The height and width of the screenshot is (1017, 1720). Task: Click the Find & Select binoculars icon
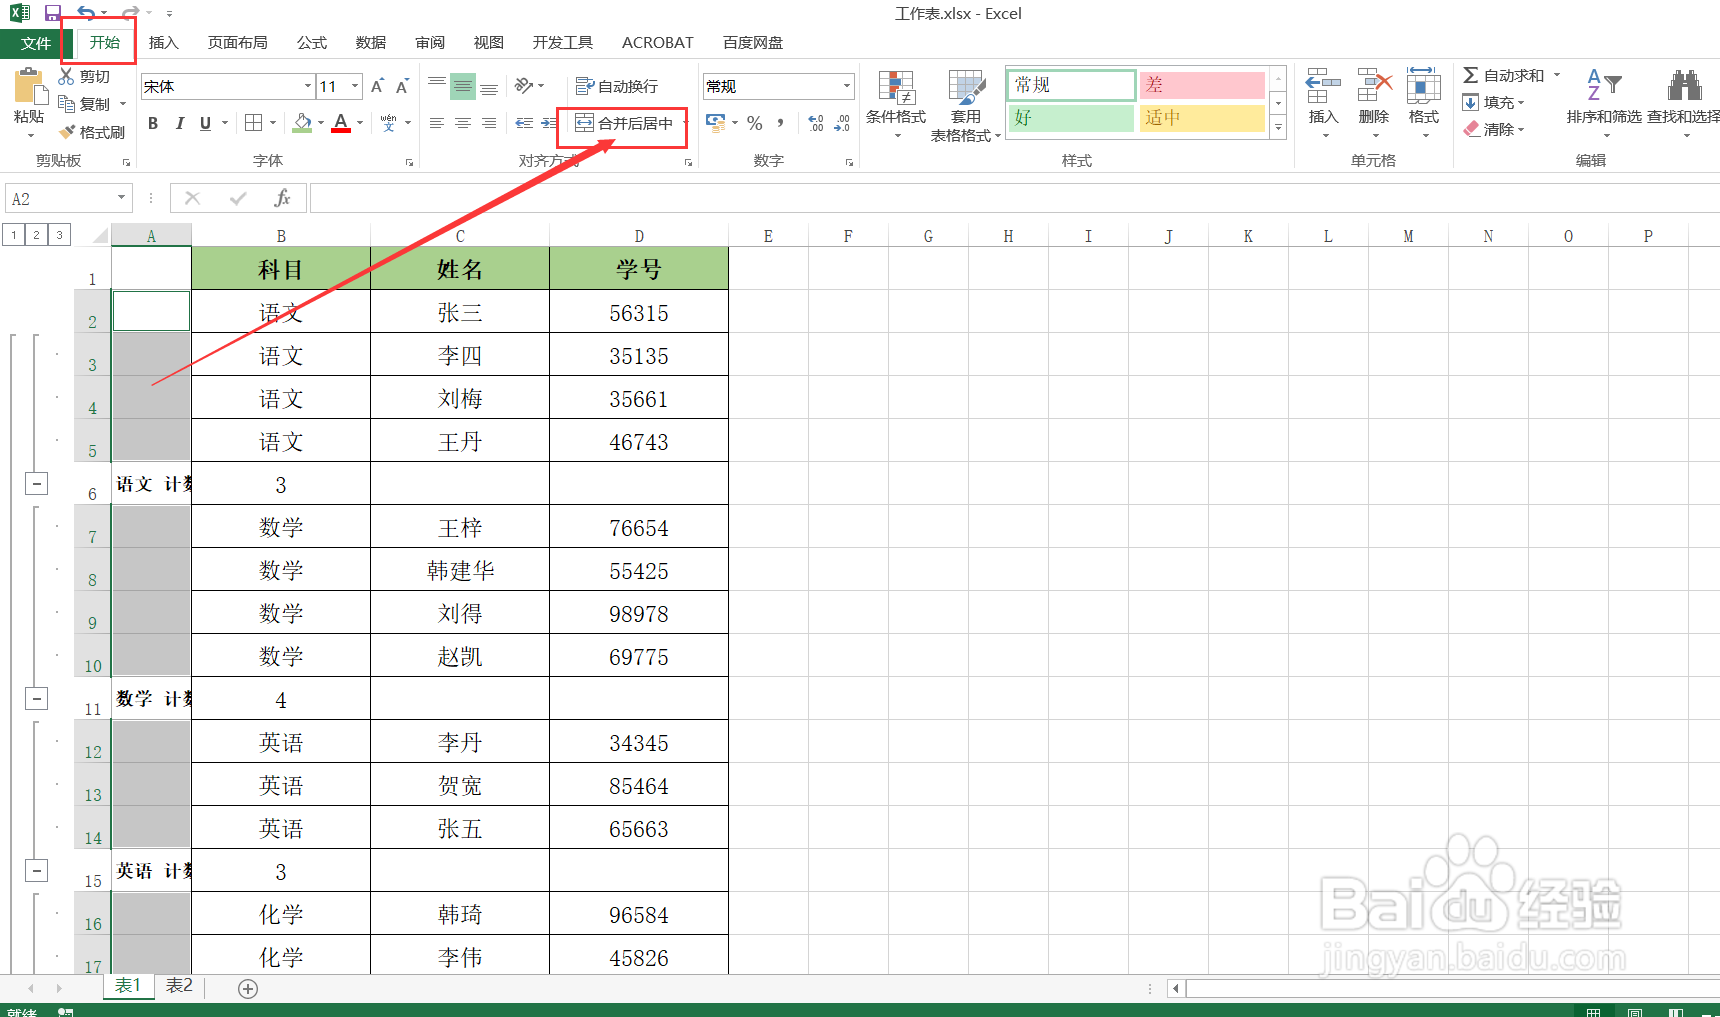click(1684, 86)
